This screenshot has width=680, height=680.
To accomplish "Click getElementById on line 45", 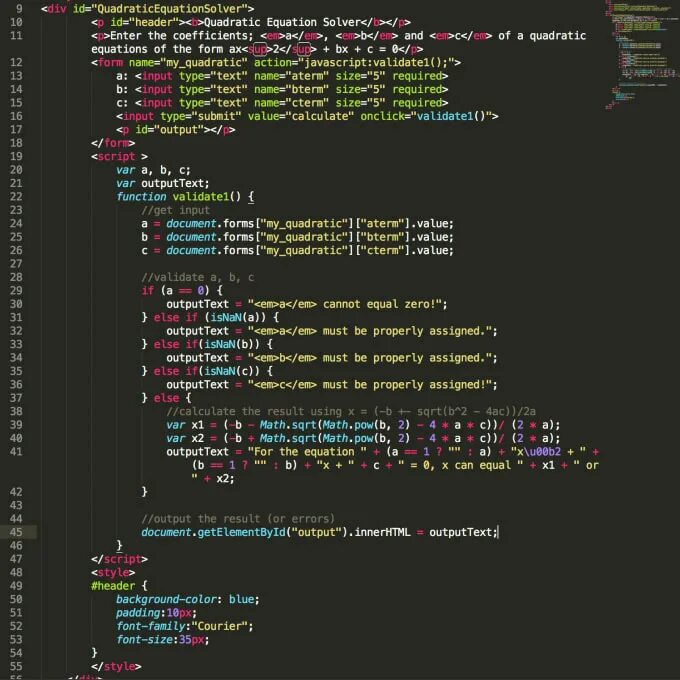I will (x=241, y=533).
